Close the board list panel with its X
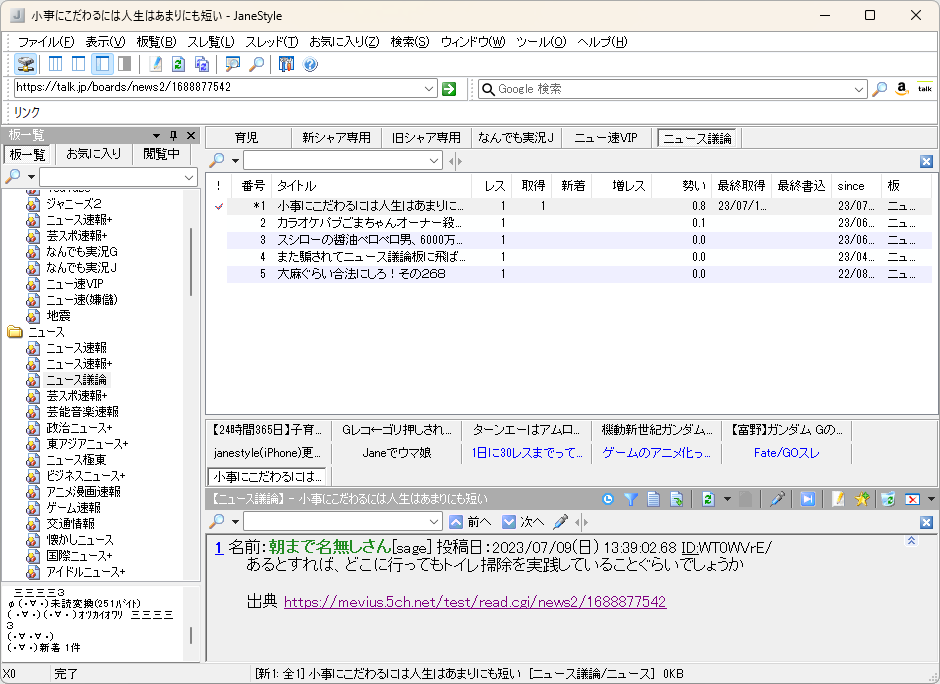940x684 pixels. click(191, 135)
